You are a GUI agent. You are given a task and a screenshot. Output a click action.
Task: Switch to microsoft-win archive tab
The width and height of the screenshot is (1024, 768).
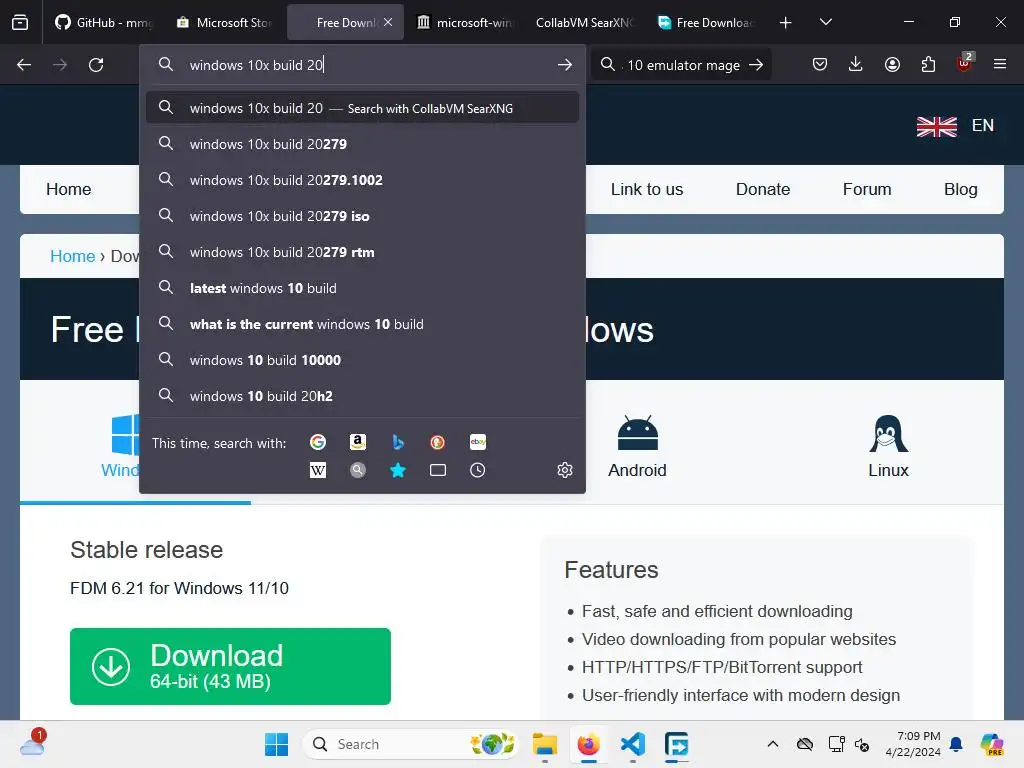[465, 22]
